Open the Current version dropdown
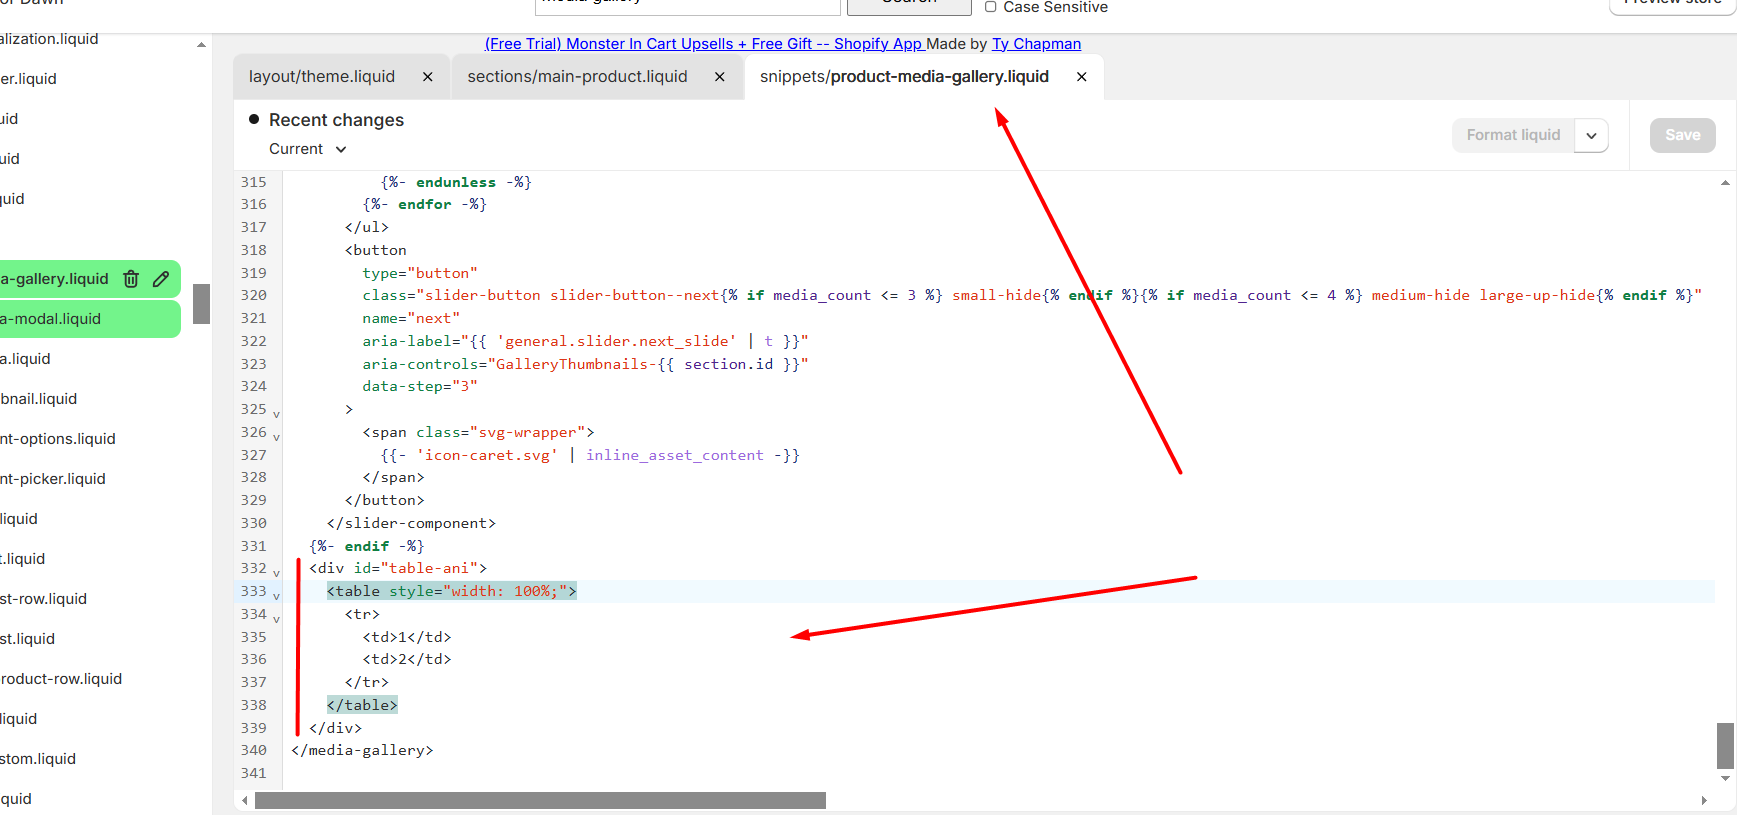 (x=308, y=149)
